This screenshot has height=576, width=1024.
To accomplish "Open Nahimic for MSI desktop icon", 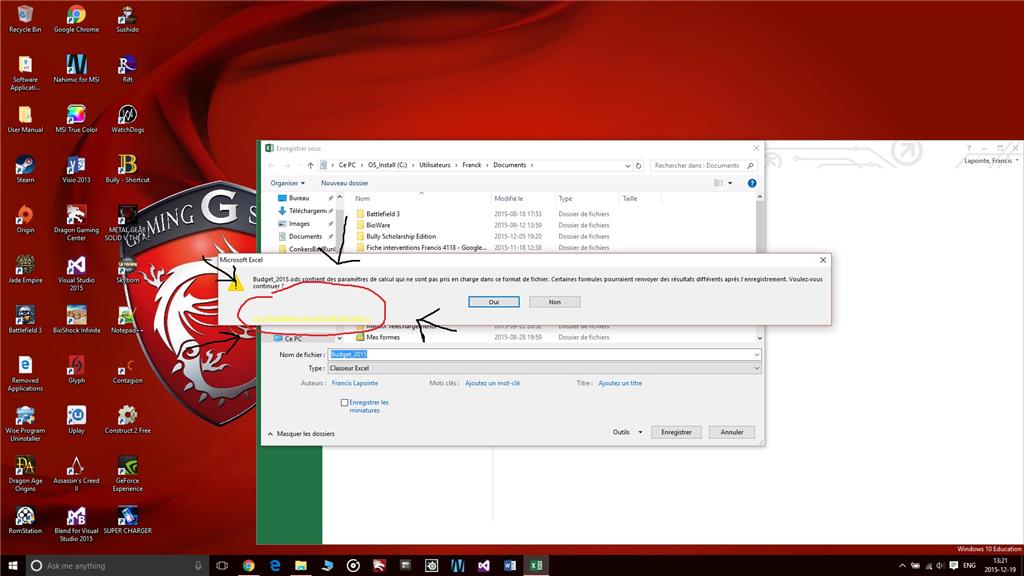I will (x=76, y=69).
